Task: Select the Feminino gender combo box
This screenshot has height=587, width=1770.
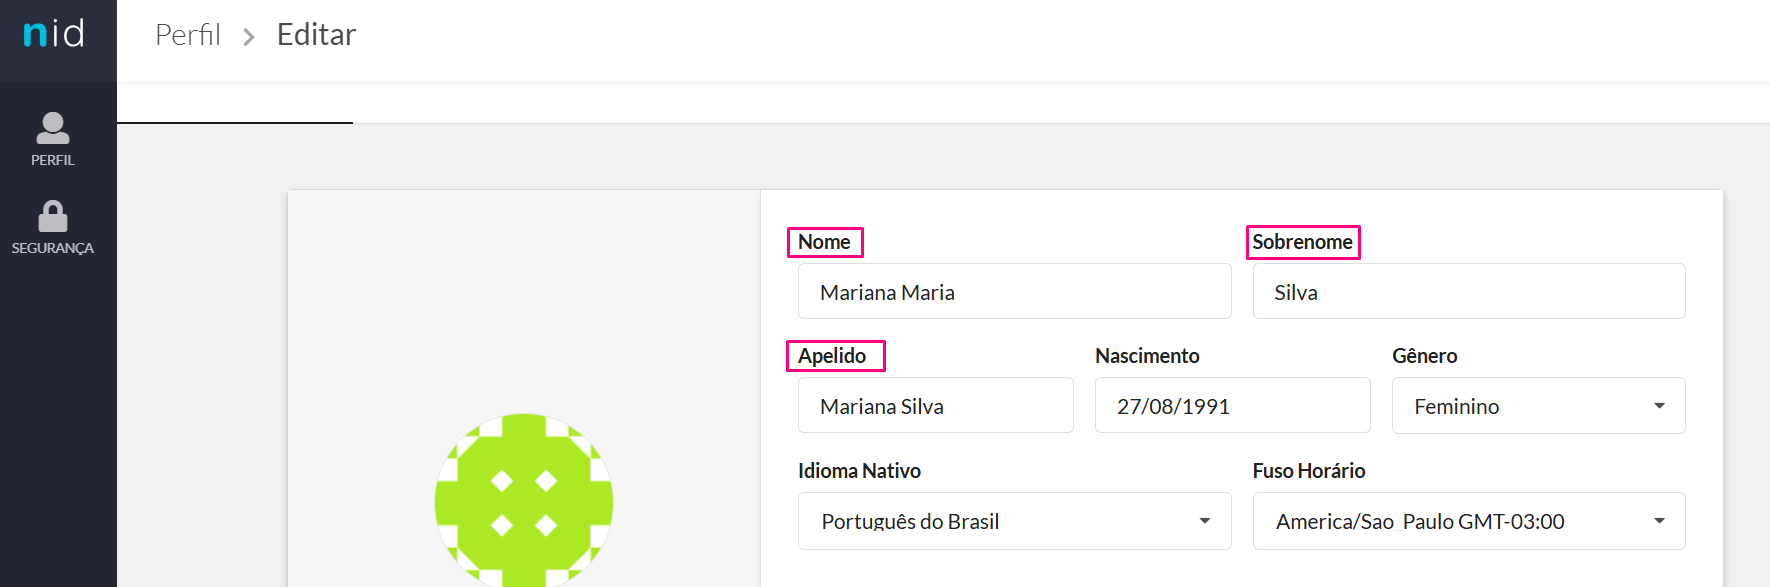Action: (x=1538, y=406)
